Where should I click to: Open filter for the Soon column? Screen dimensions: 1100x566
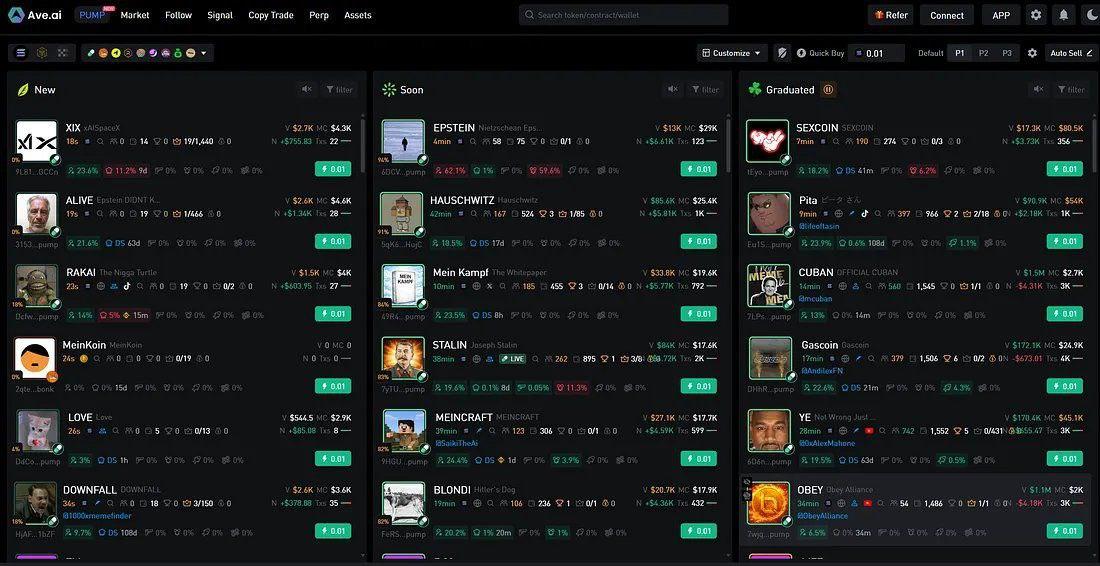point(705,89)
